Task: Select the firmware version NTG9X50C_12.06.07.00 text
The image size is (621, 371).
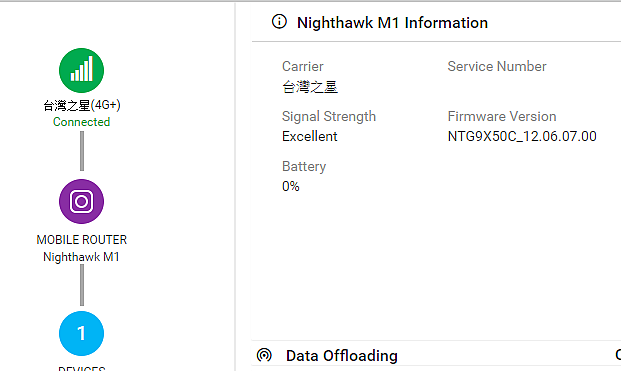Action: 522,137
